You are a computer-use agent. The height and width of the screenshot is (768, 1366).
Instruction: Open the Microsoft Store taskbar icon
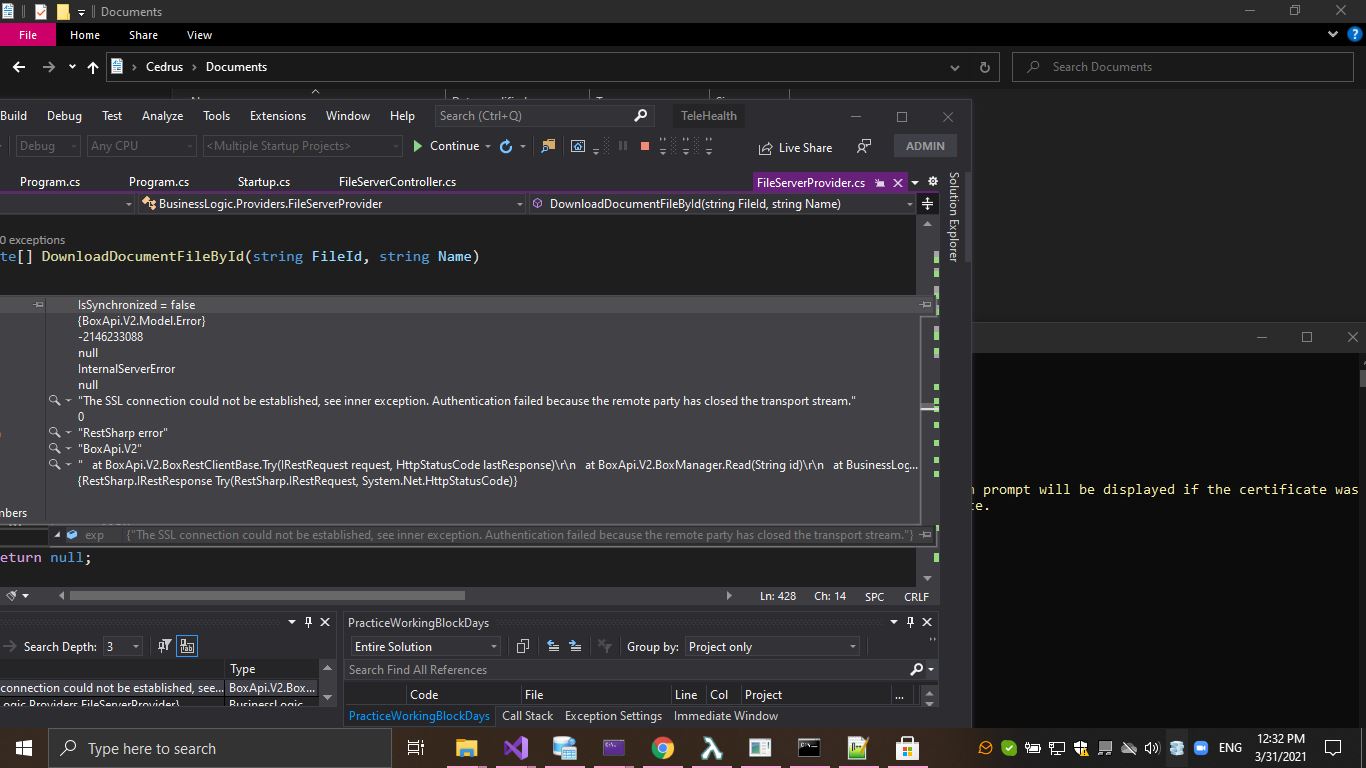pyautogui.click(x=907, y=748)
